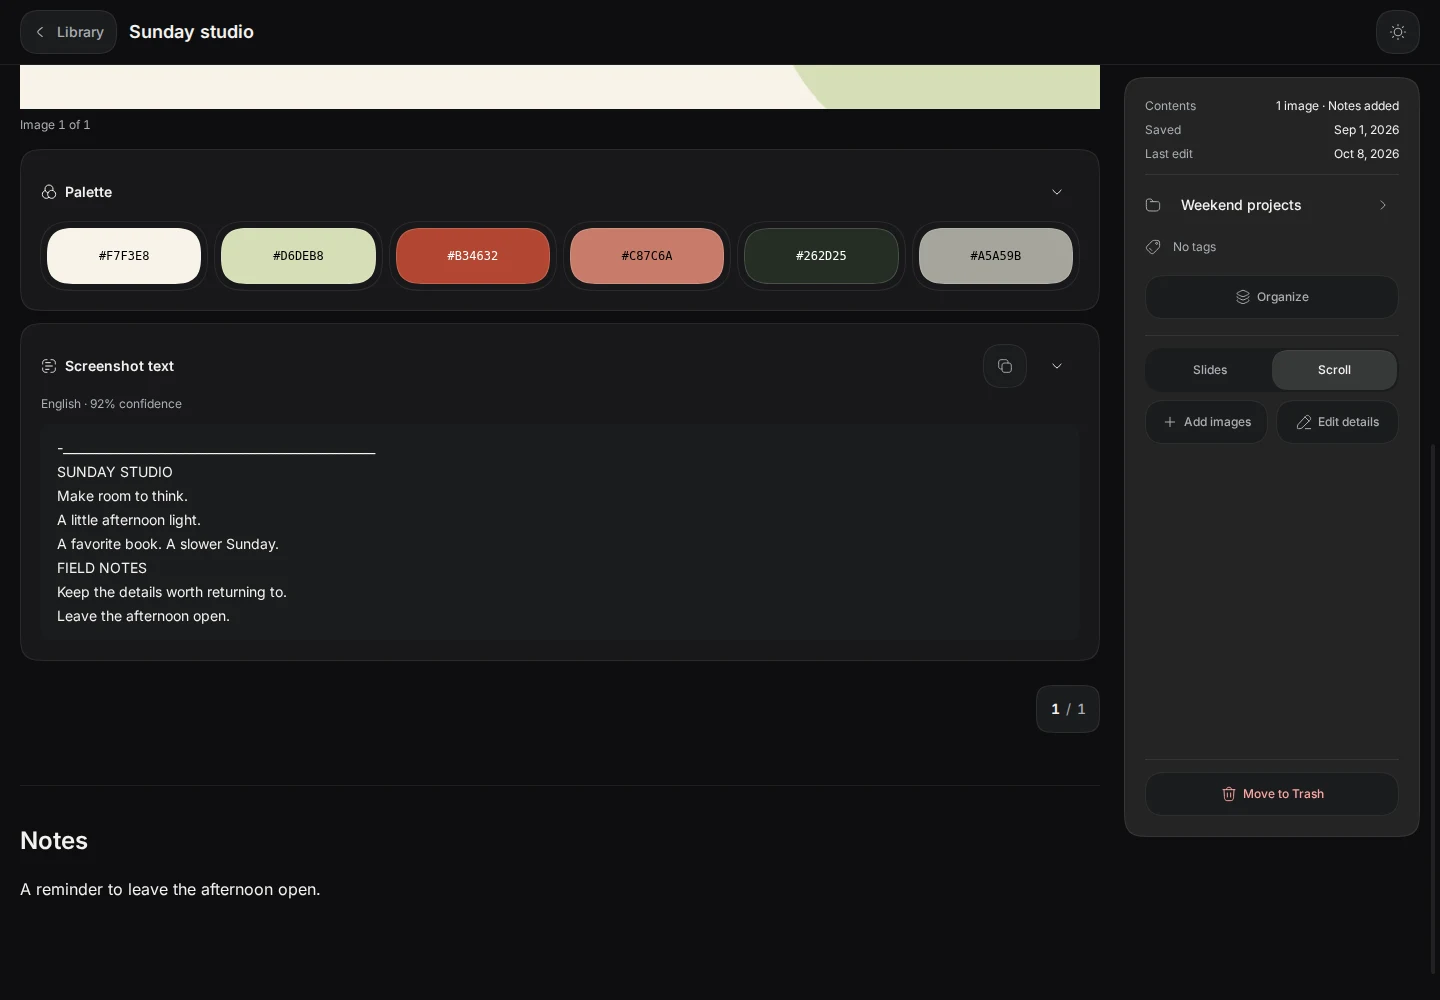
Task: Copy the #F7F3E8 cream swatch
Action: pos(124,256)
